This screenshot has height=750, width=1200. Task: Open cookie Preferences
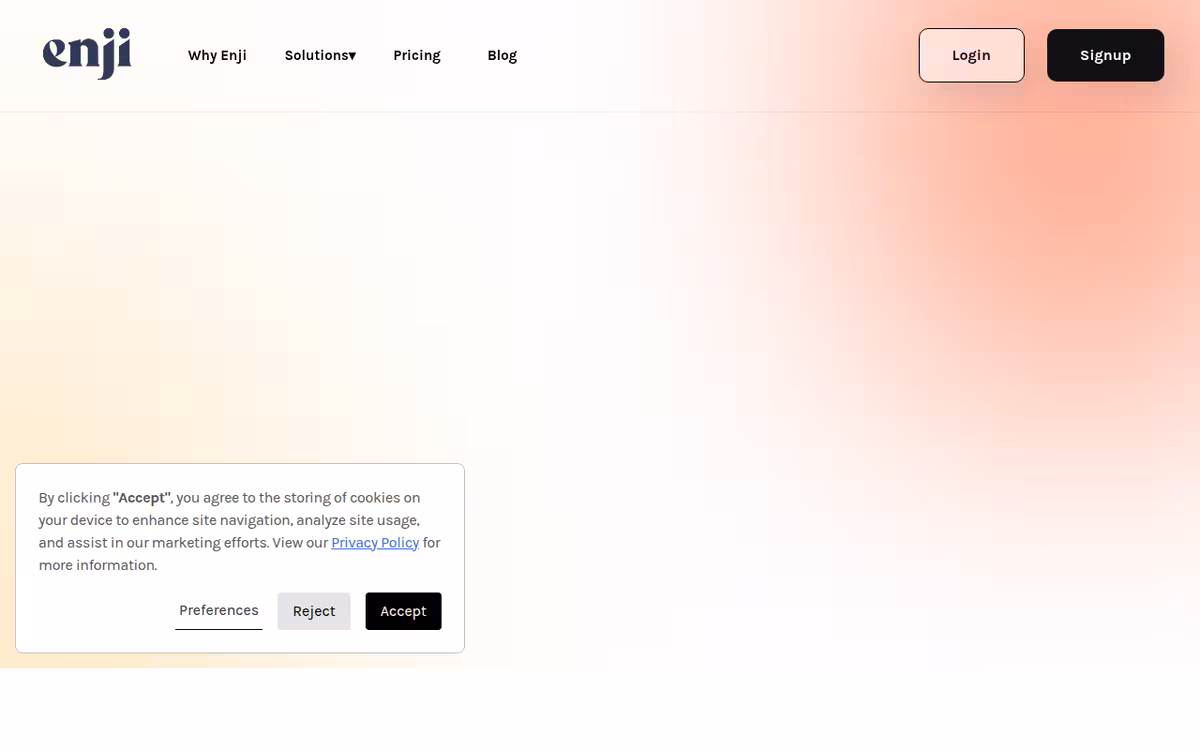coord(219,610)
